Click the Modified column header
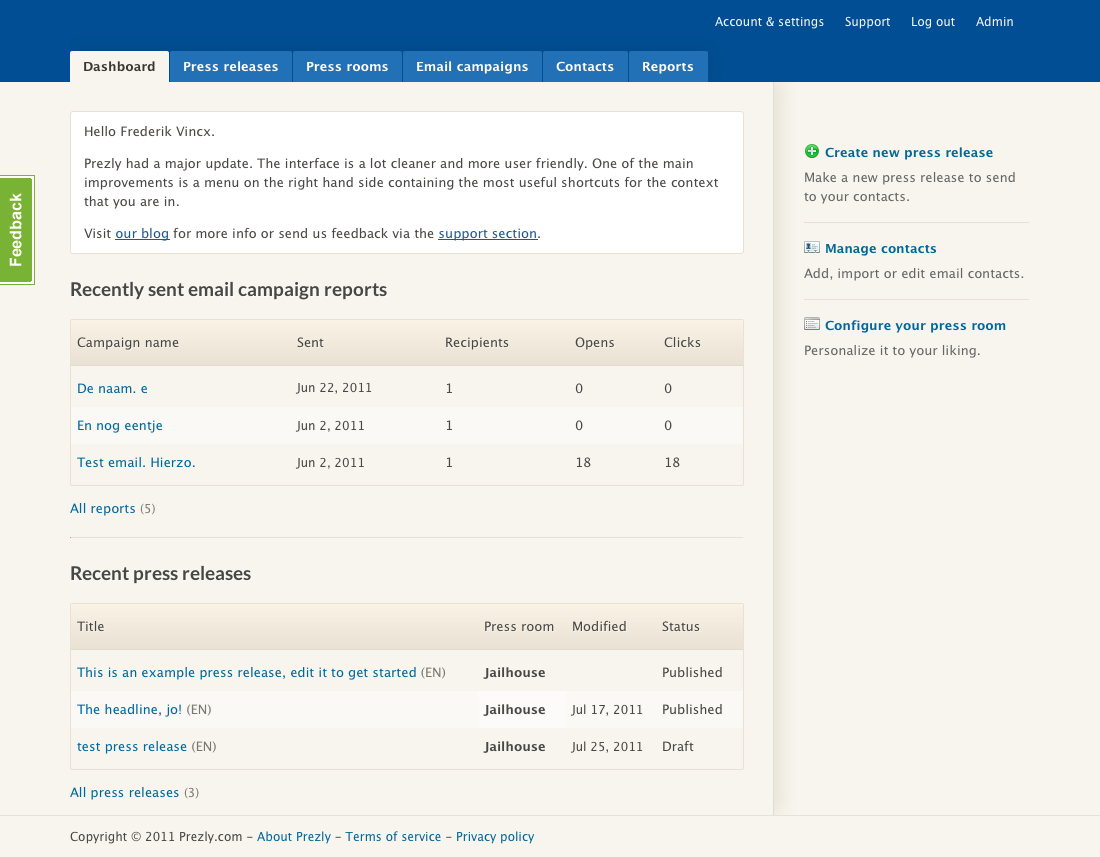Screen dimensions: 1100x857 click(x=598, y=626)
